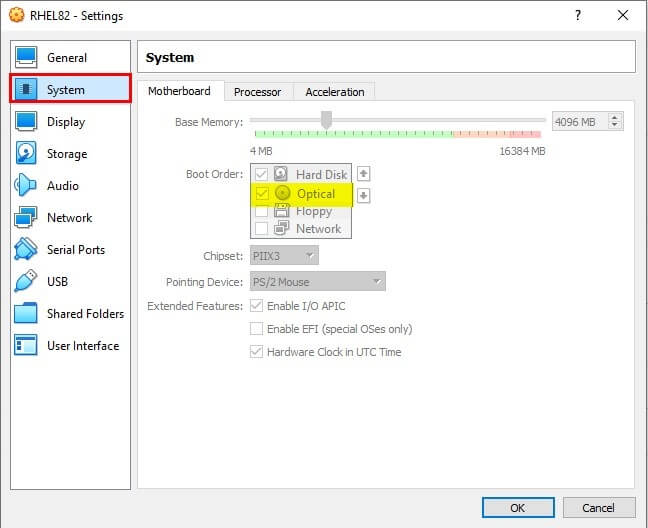Toggle Enable EFI (special OSes only)
This screenshot has width=648, height=528.
coord(257,329)
